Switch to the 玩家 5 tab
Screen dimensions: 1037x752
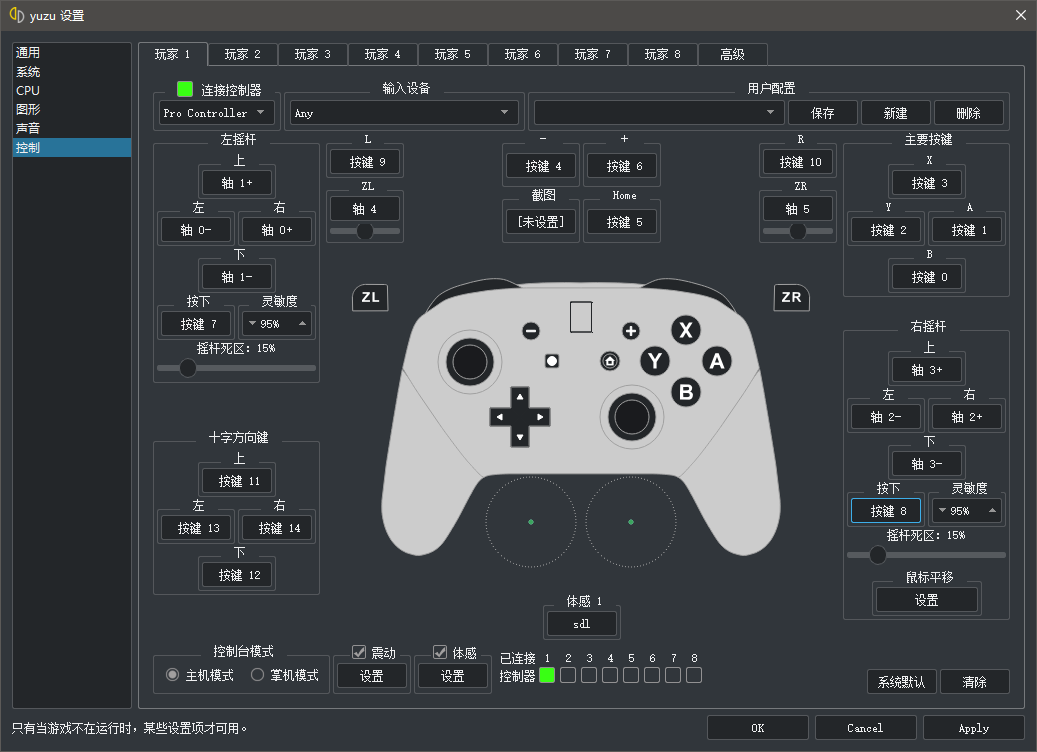pyautogui.click(x=452, y=54)
